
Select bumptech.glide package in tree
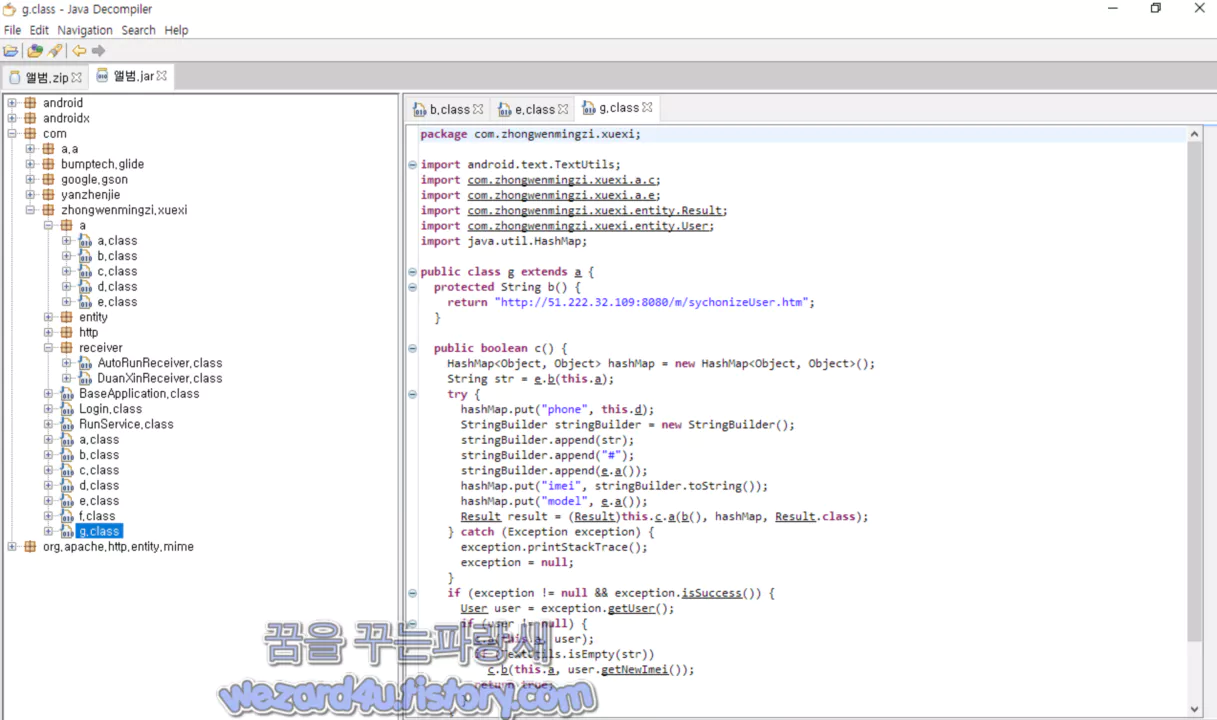pyautogui.click(x=102, y=164)
